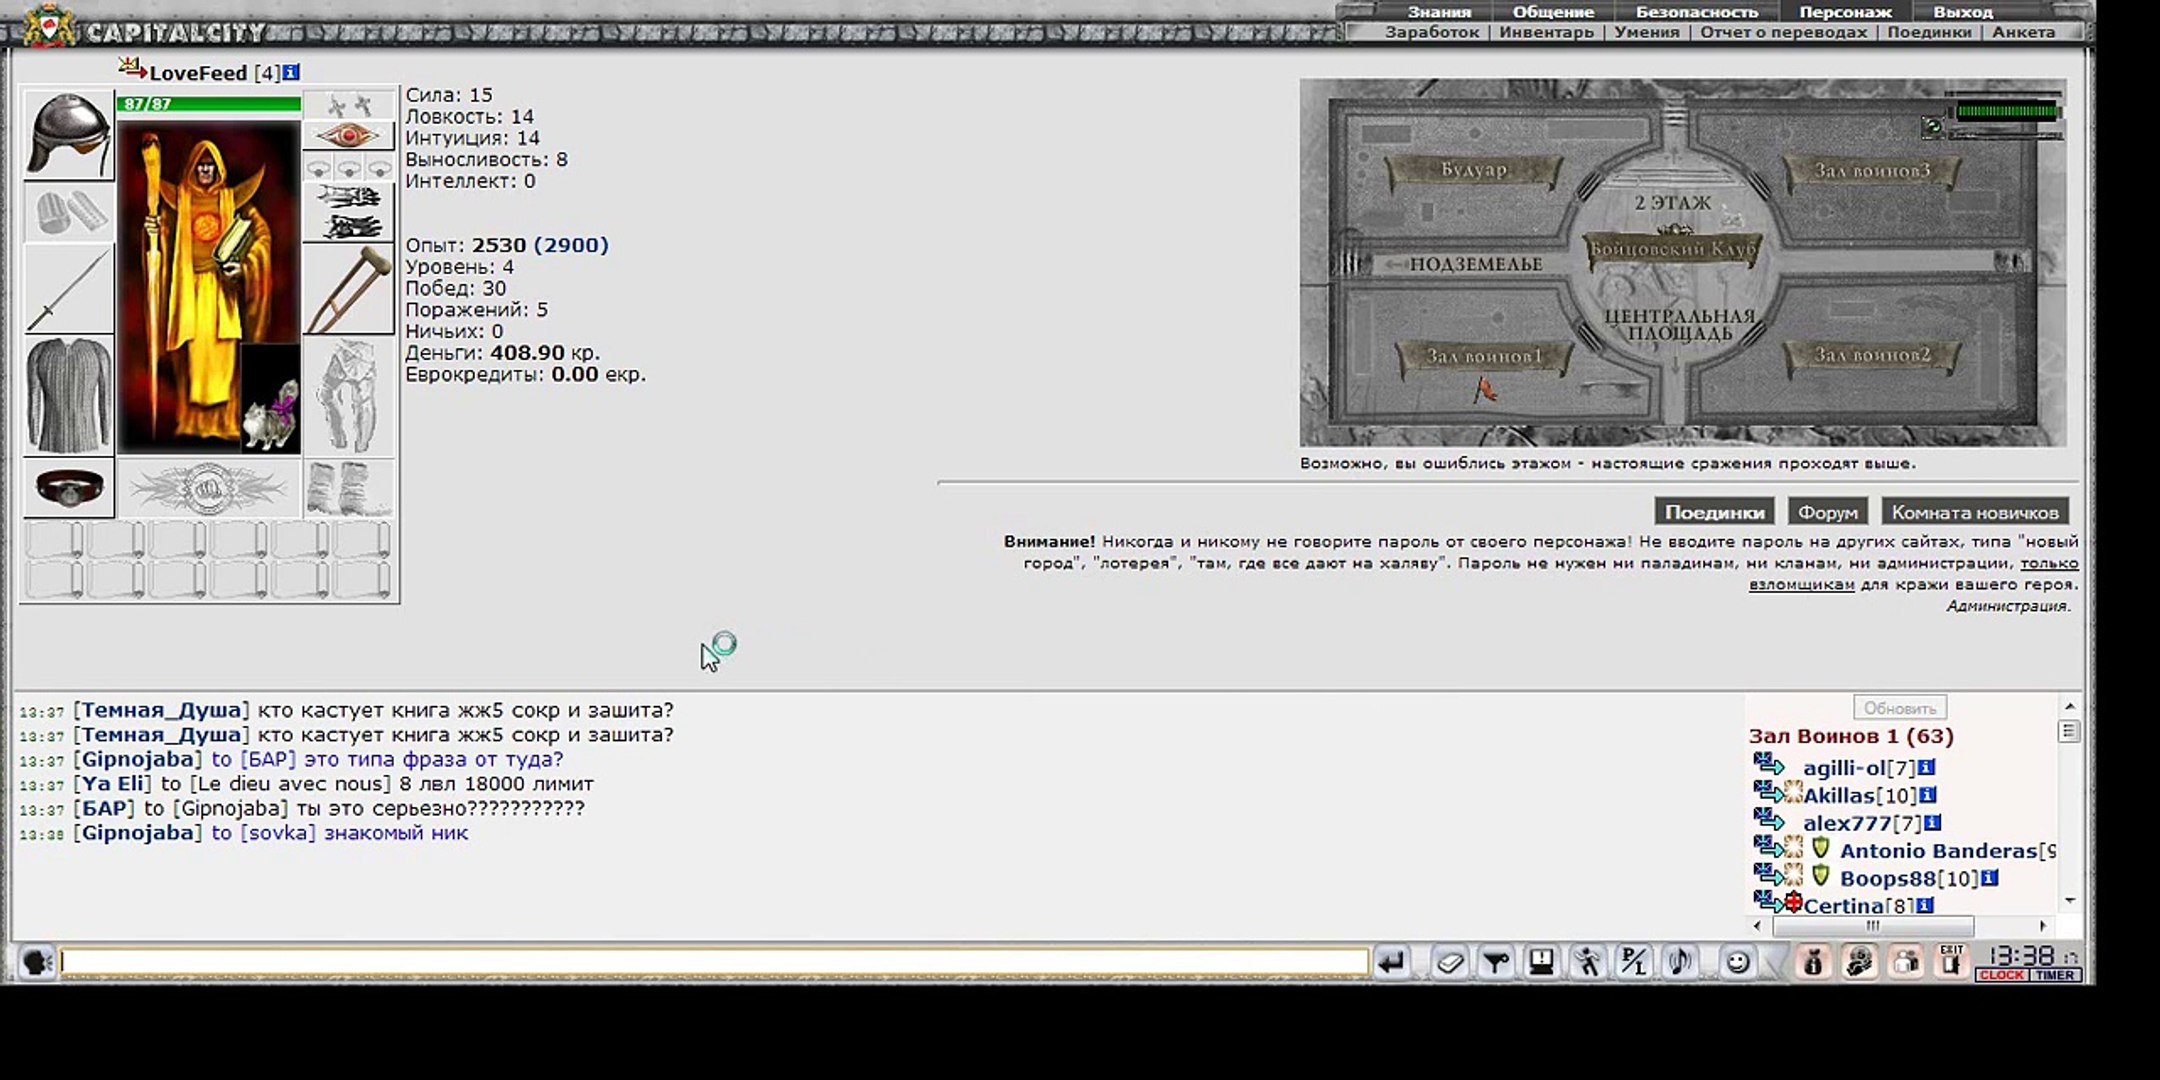This screenshot has width=2160, height=1080.
Task: Click the Поединки button
Action: [1714, 512]
